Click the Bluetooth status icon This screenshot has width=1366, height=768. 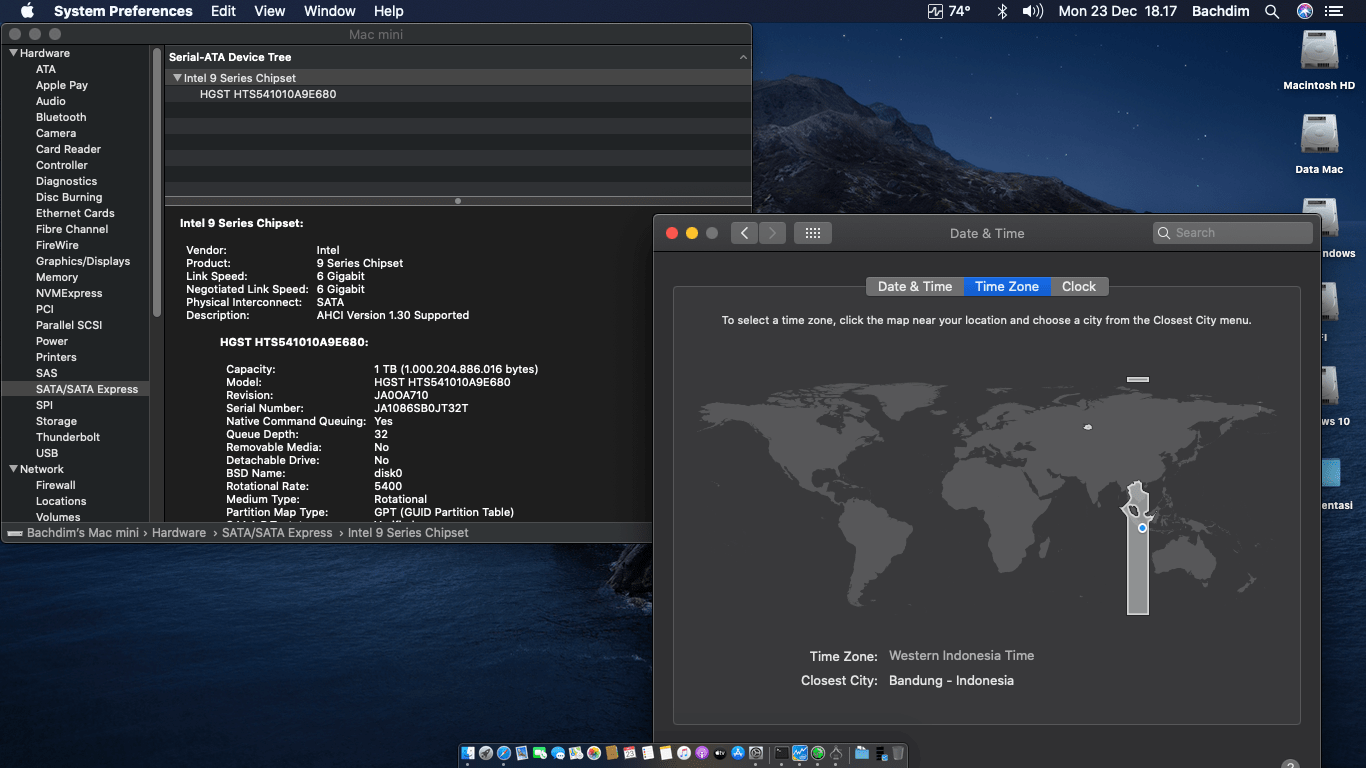[x=1002, y=11]
